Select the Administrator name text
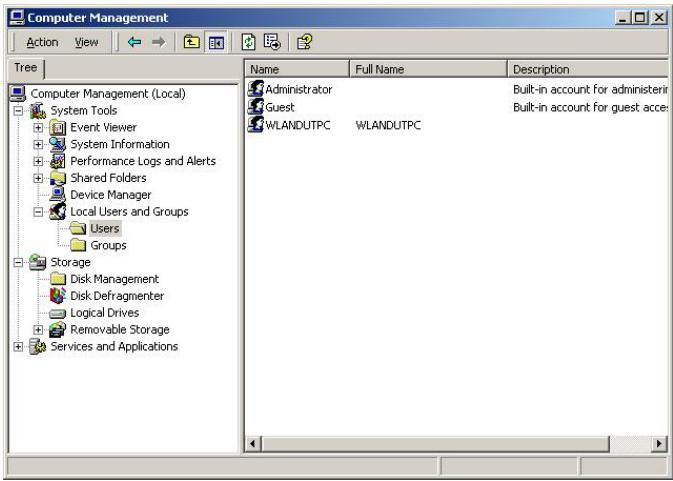 (299, 89)
